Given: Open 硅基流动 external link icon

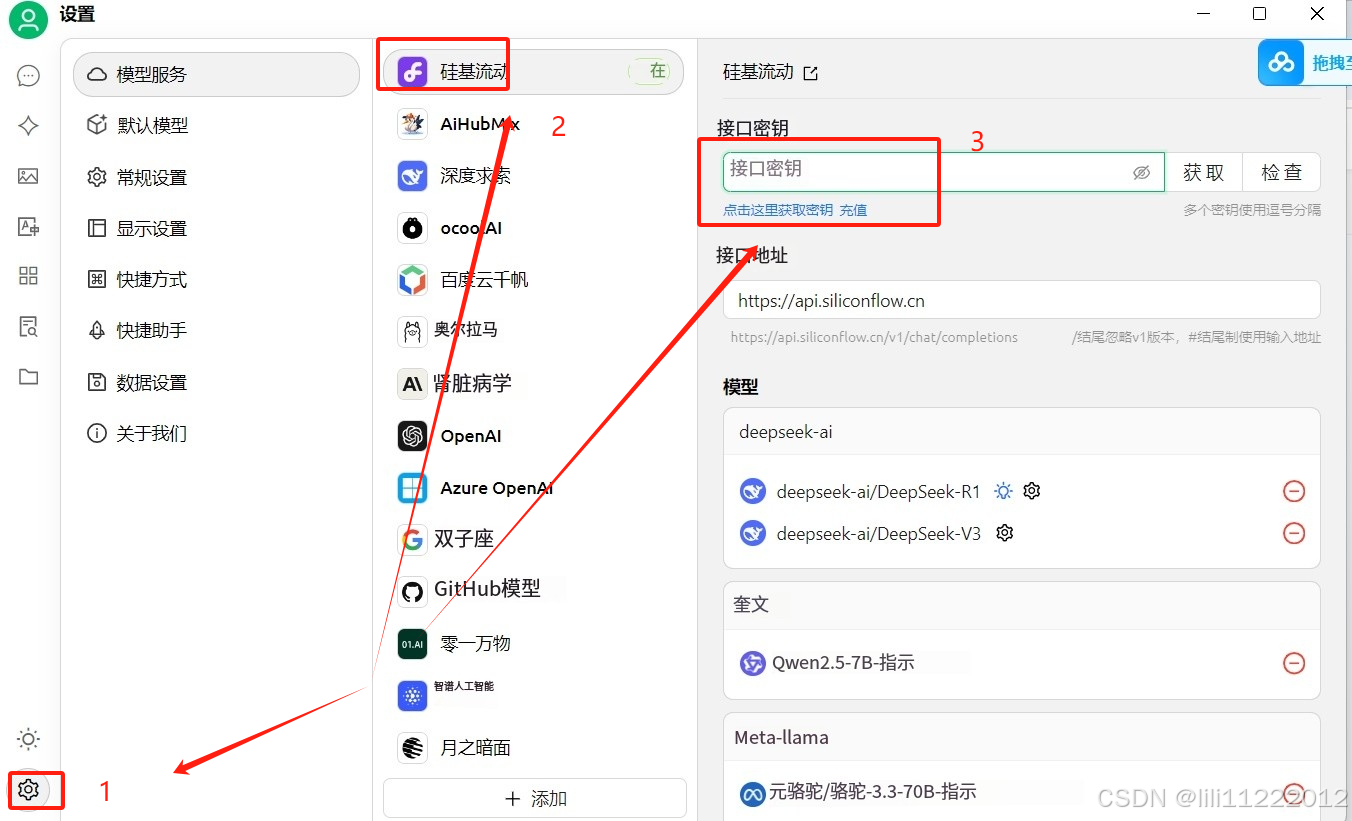Looking at the screenshot, I should (811, 73).
